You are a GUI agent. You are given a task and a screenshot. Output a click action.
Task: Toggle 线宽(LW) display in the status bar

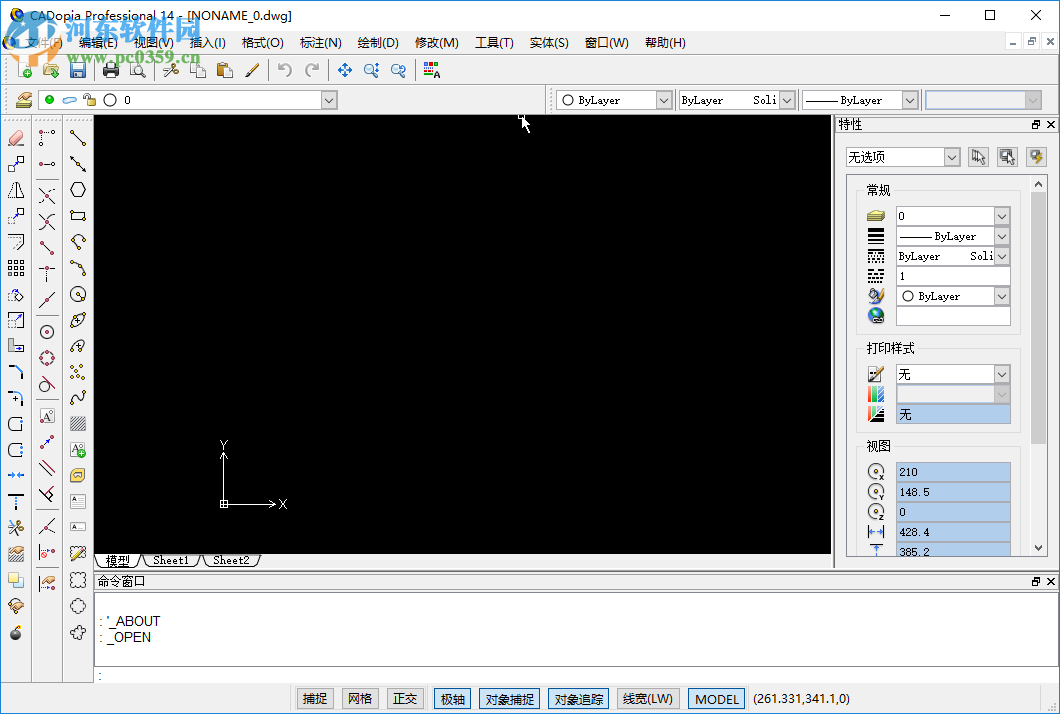[x=647, y=698]
